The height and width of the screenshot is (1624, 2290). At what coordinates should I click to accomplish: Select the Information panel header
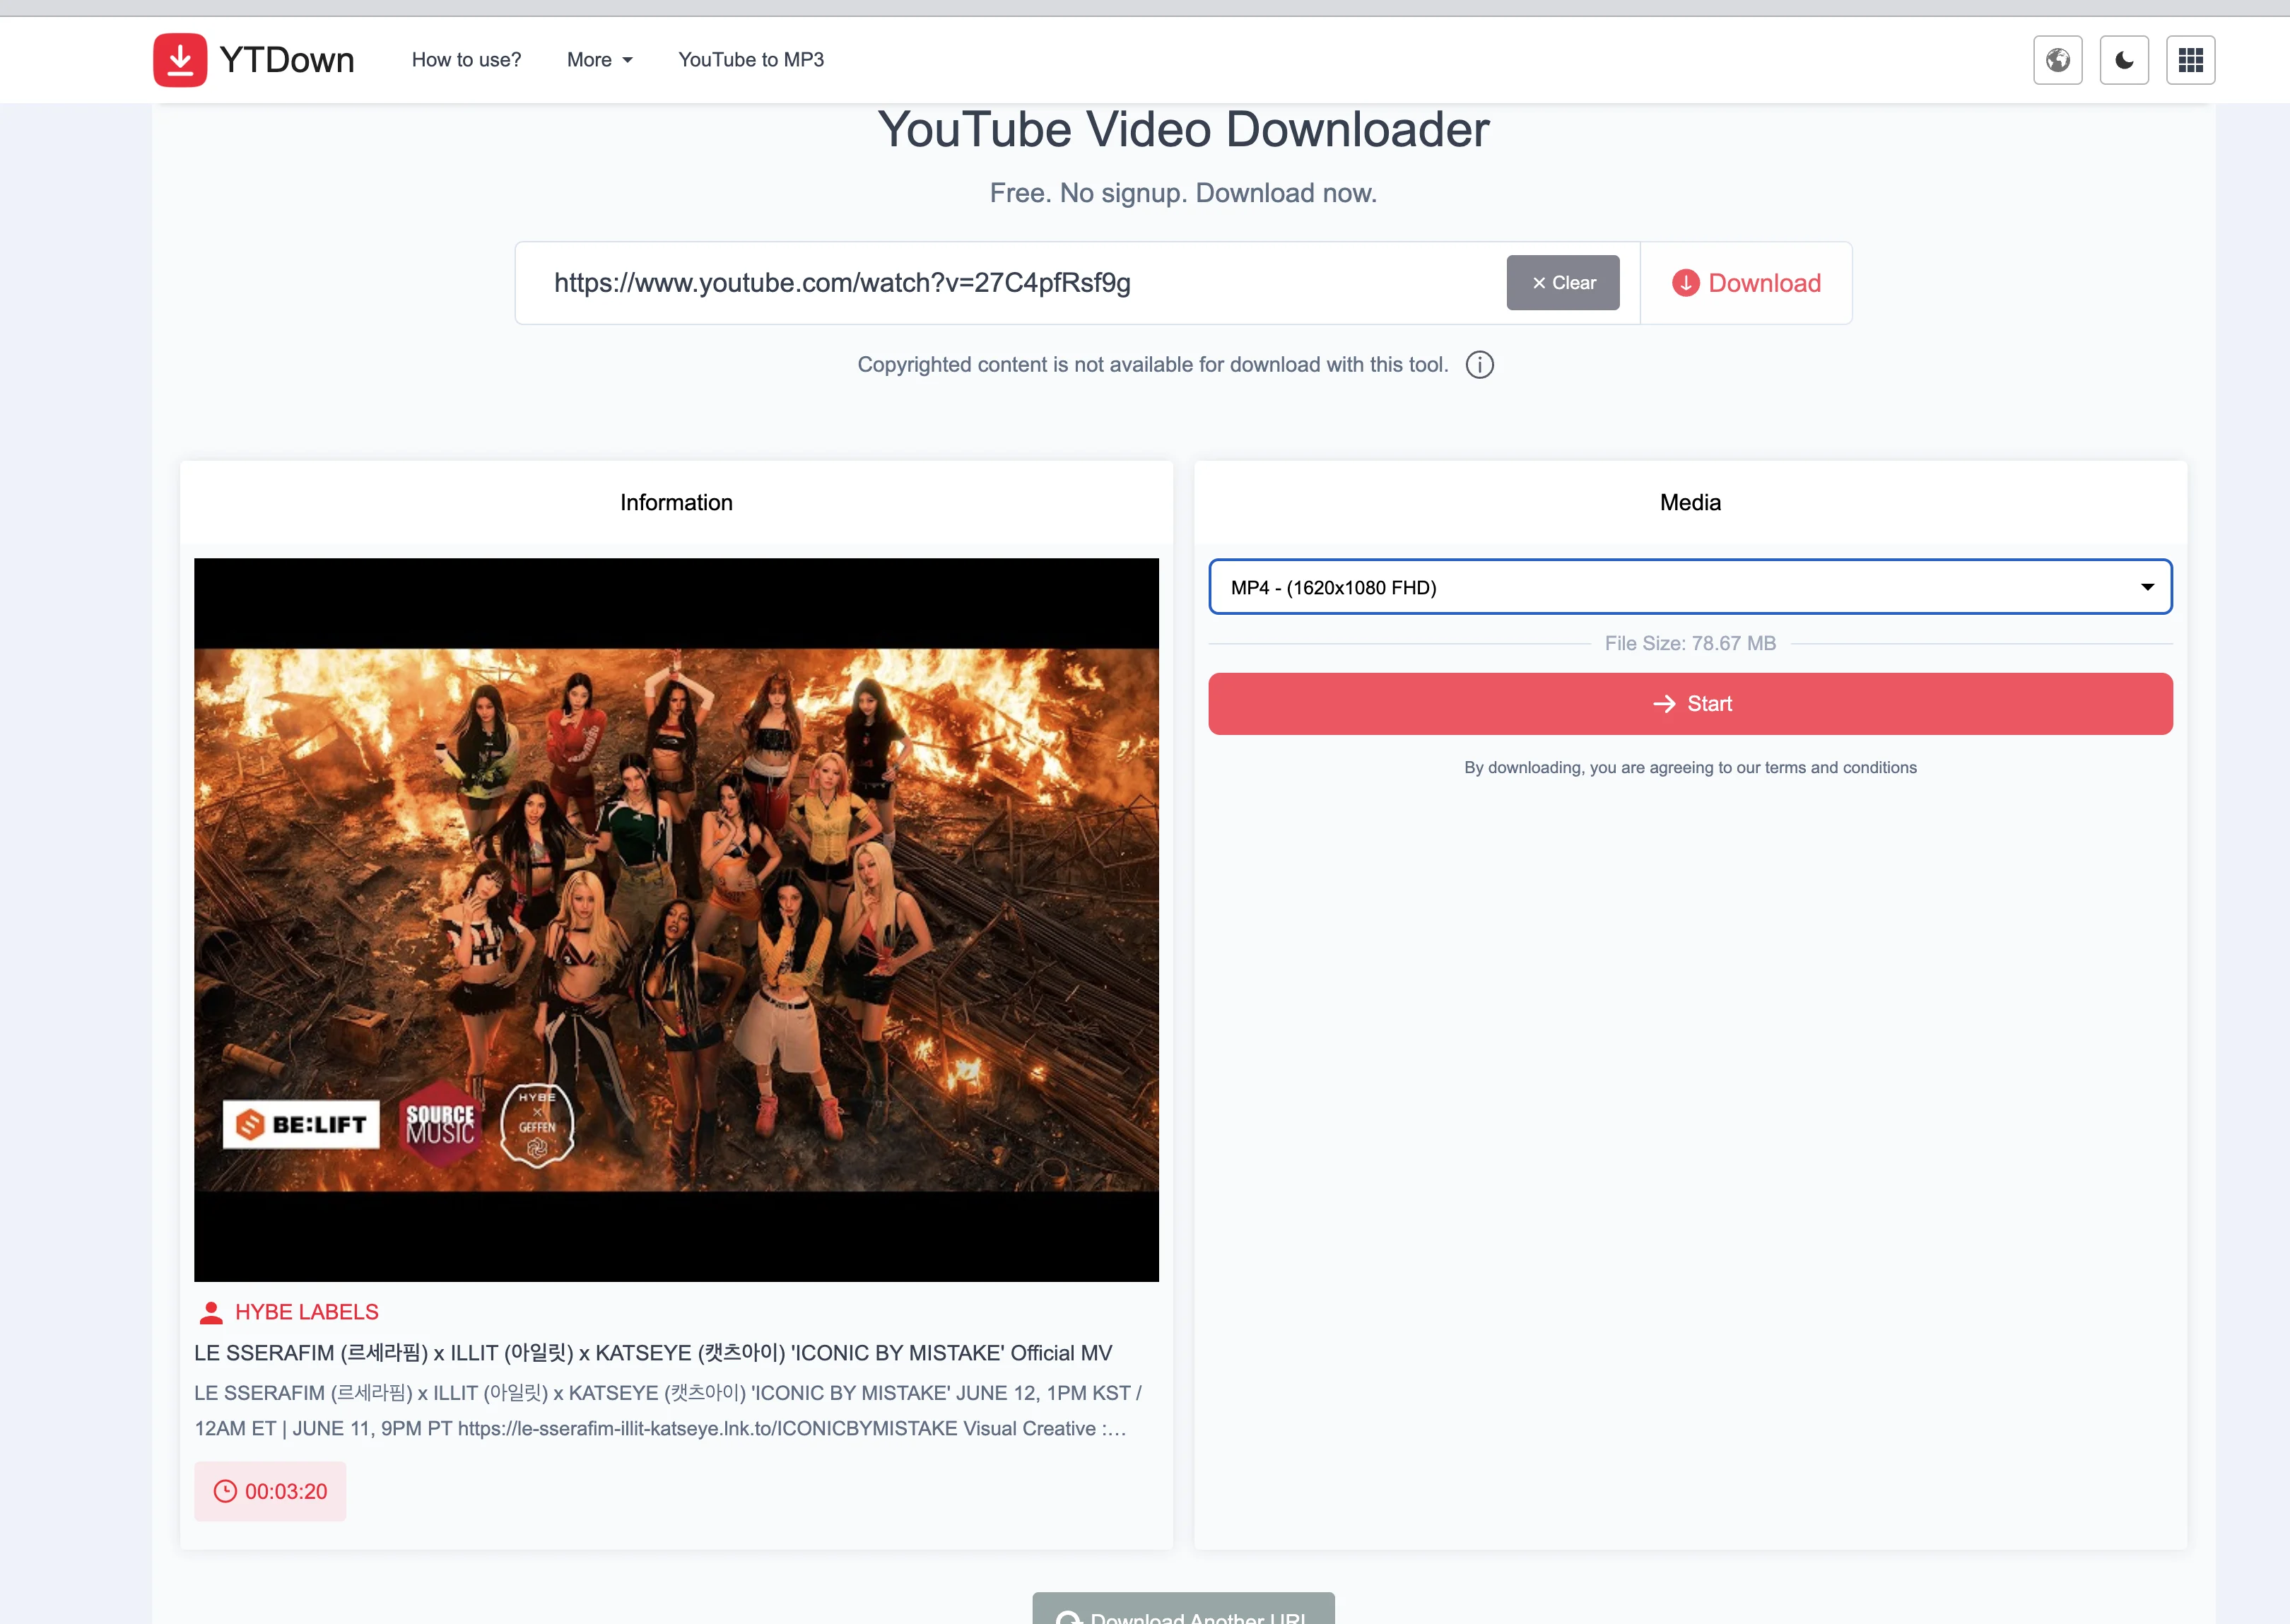pyautogui.click(x=676, y=503)
